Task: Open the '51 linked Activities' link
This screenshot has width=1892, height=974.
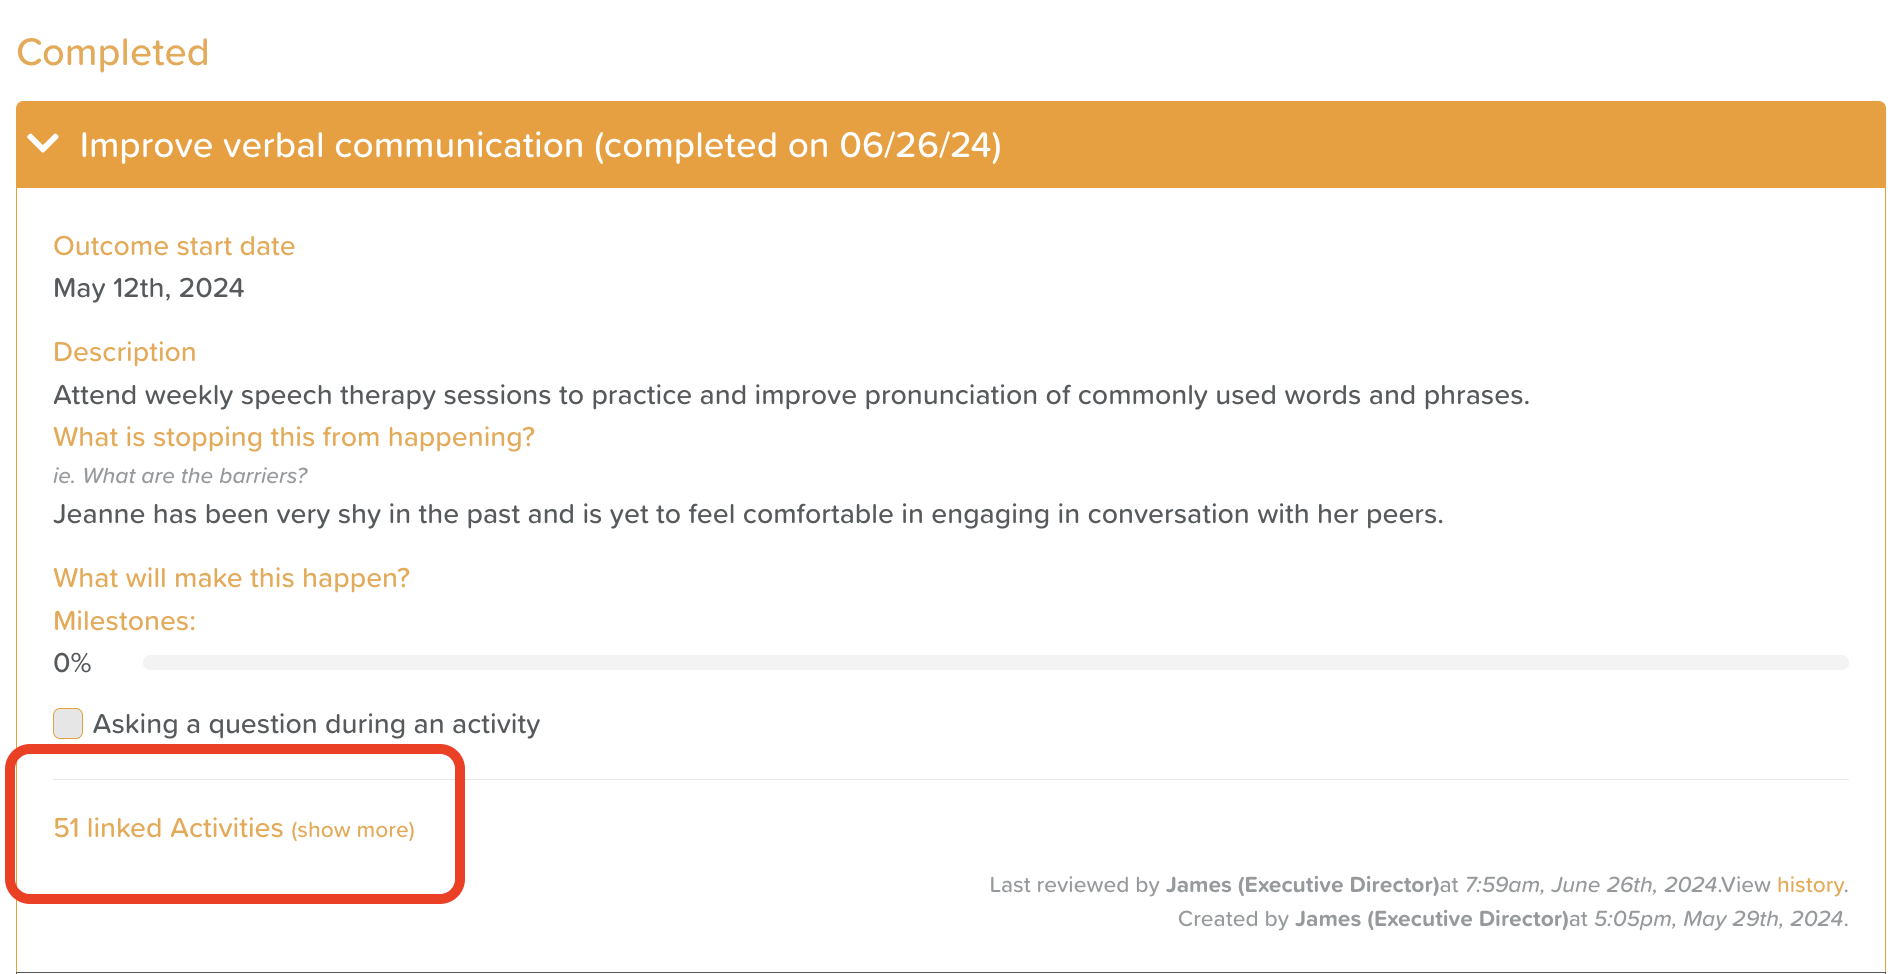Action: point(168,828)
